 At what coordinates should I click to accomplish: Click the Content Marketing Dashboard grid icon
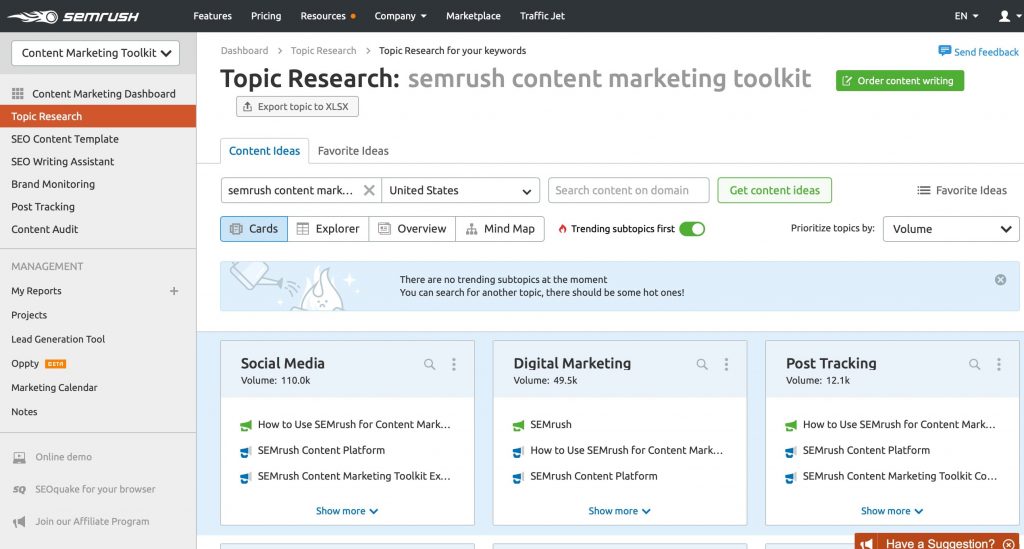click(18, 94)
